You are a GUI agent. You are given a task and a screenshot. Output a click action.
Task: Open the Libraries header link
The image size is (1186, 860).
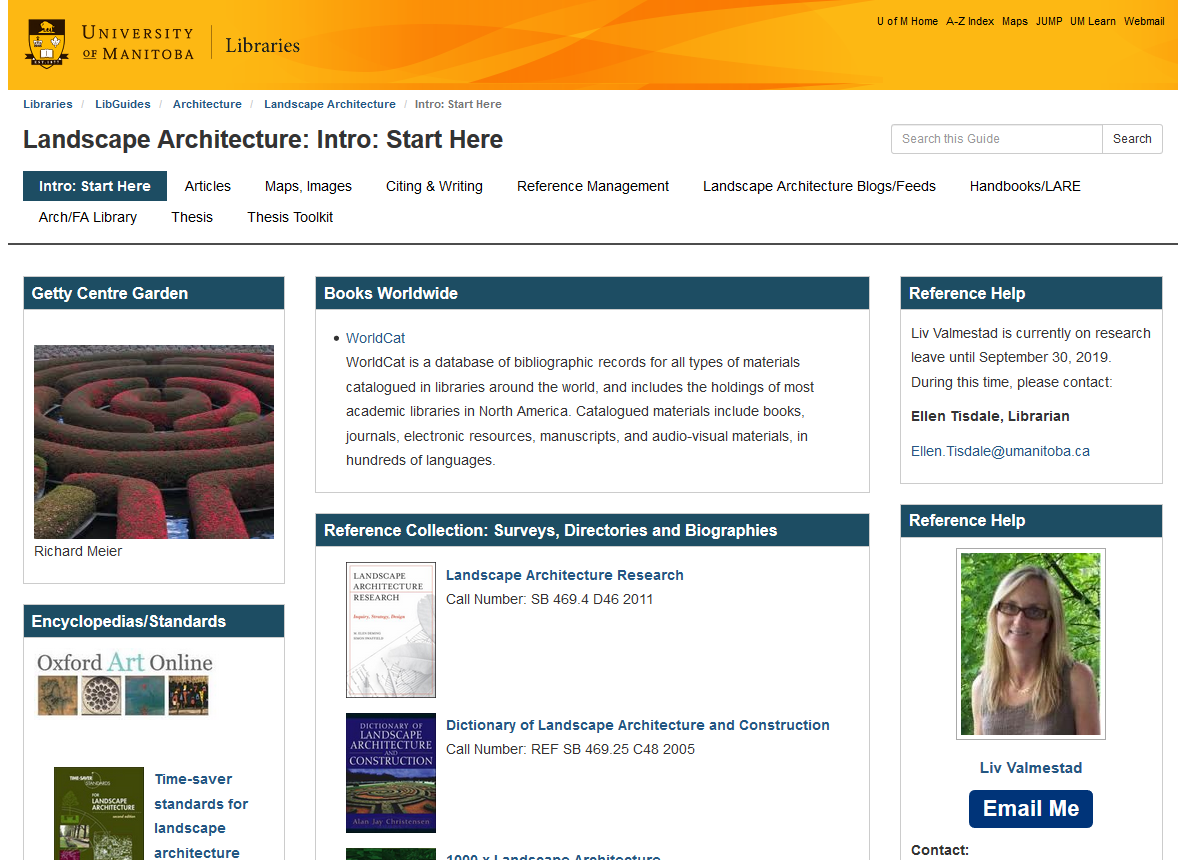[262, 45]
